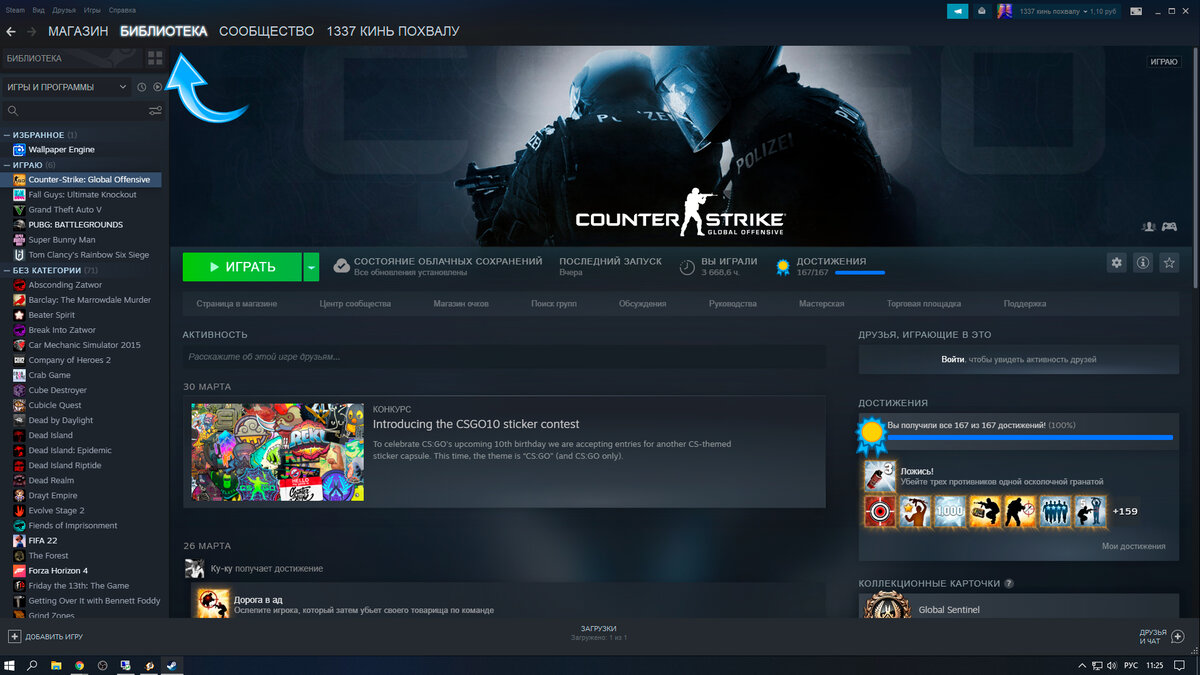
Task: Go forward with the right arrow
Action: tap(32, 31)
